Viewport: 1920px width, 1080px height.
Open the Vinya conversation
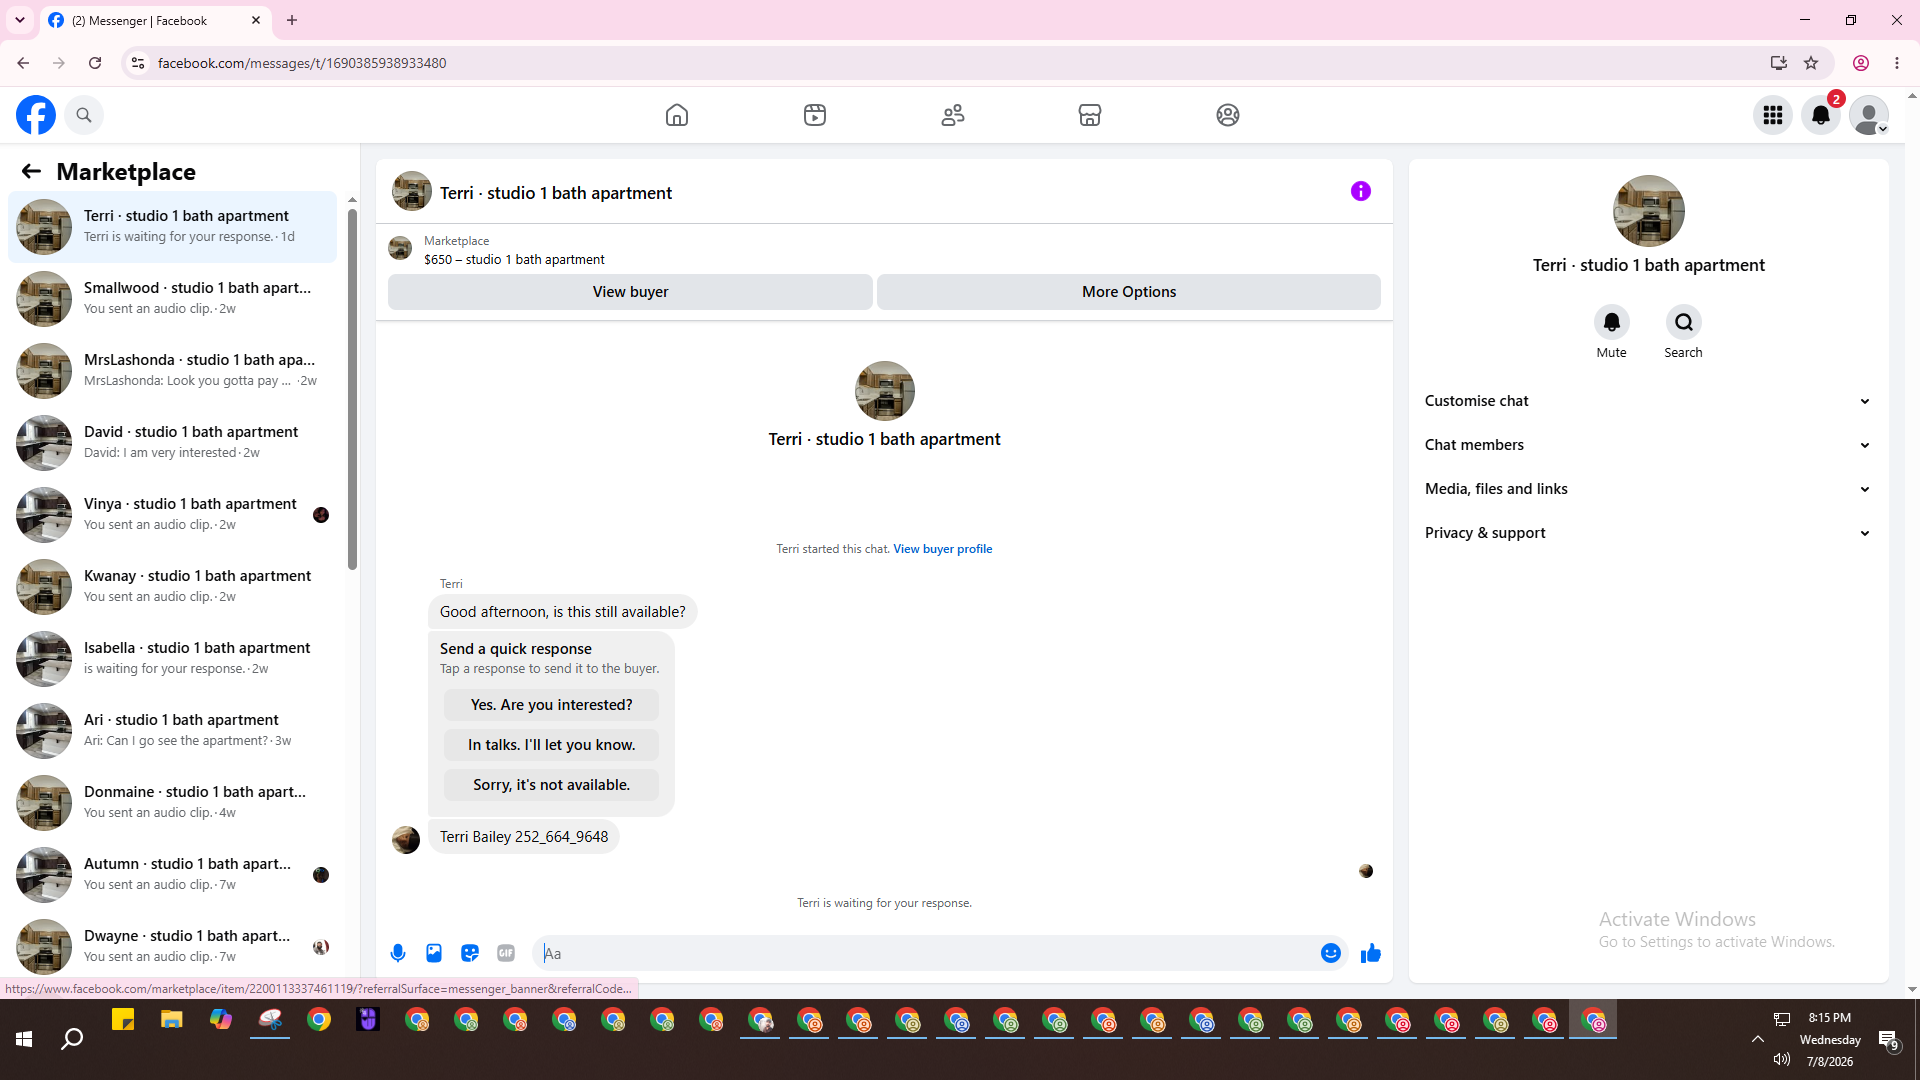(172, 515)
